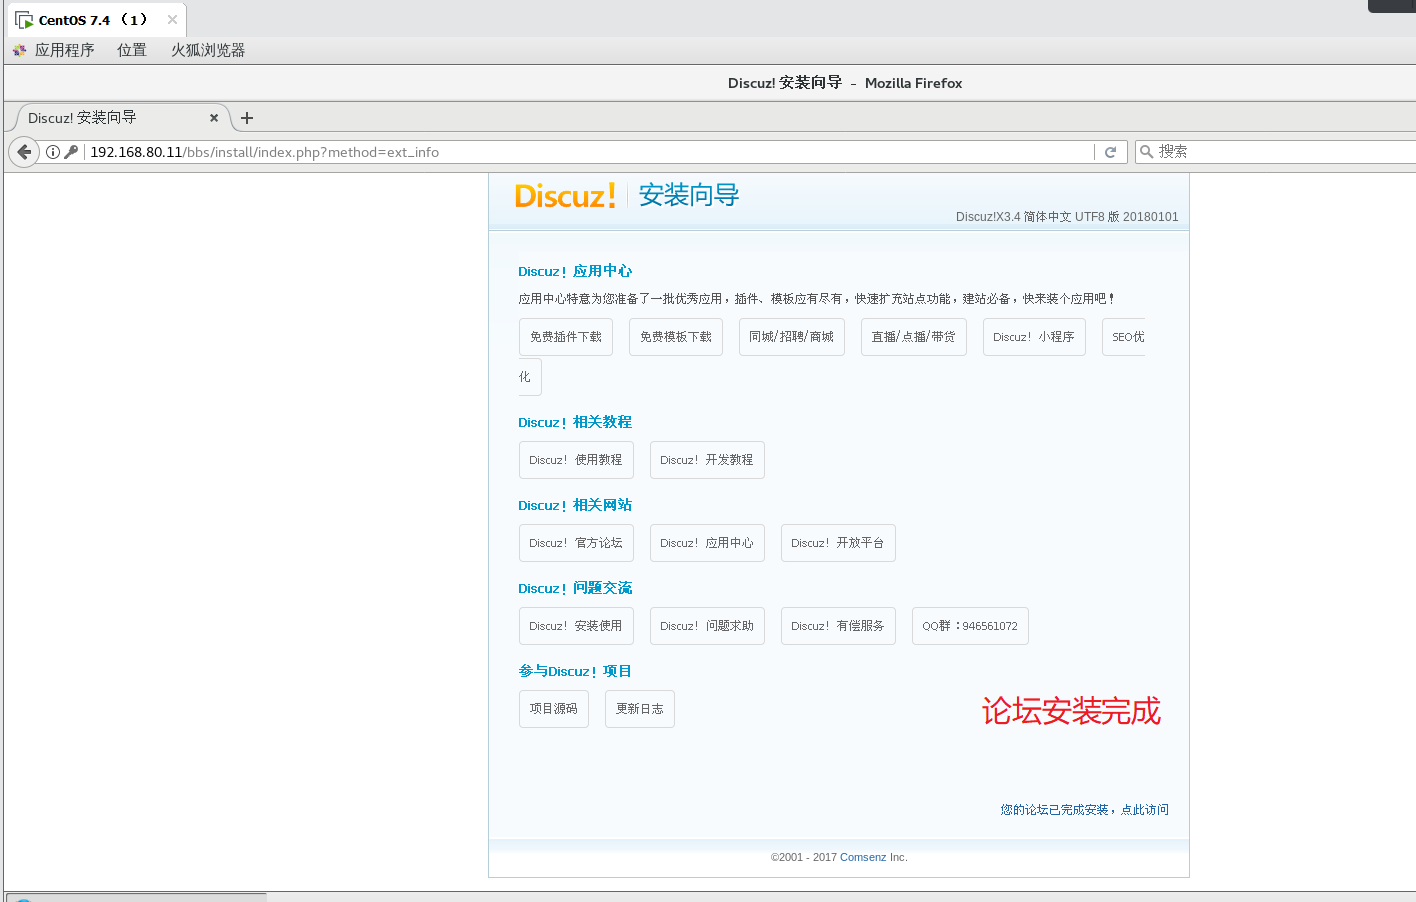This screenshot has height=902, width=1416.
Task: Open Discuz! 安装使用 help
Action: coord(576,626)
